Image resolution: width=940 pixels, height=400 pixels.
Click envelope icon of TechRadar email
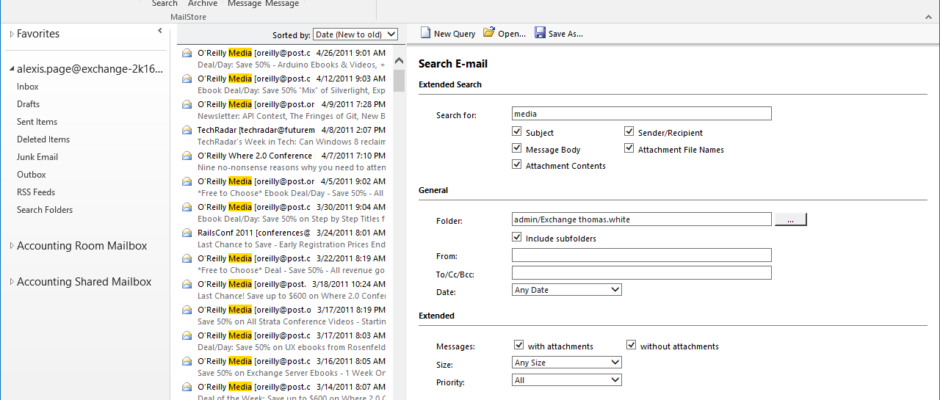(186, 130)
